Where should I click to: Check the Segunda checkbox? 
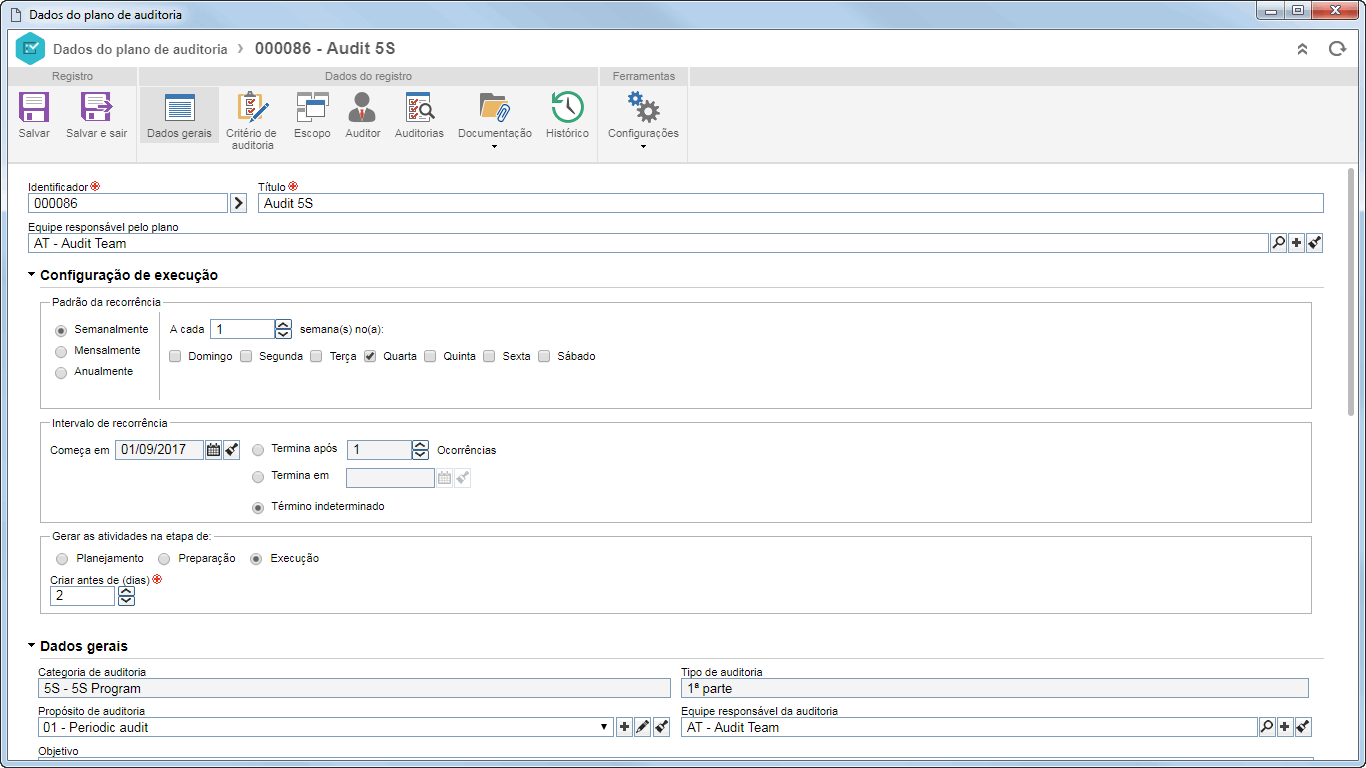[246, 356]
